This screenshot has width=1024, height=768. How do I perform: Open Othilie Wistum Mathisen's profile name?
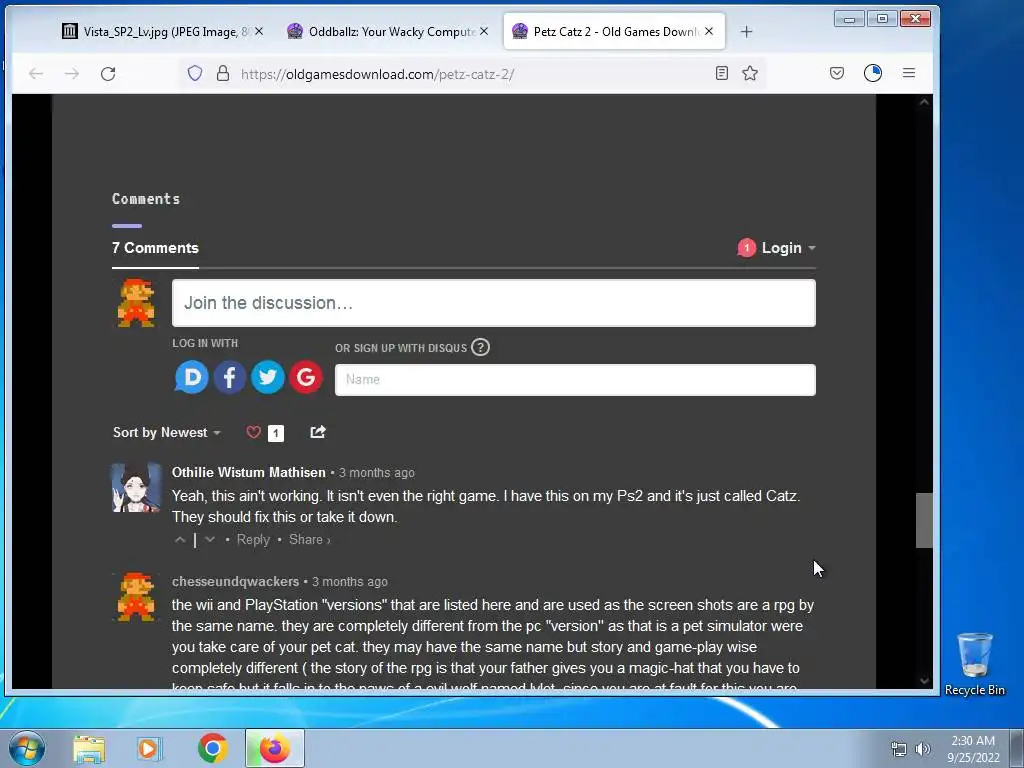pos(248,472)
